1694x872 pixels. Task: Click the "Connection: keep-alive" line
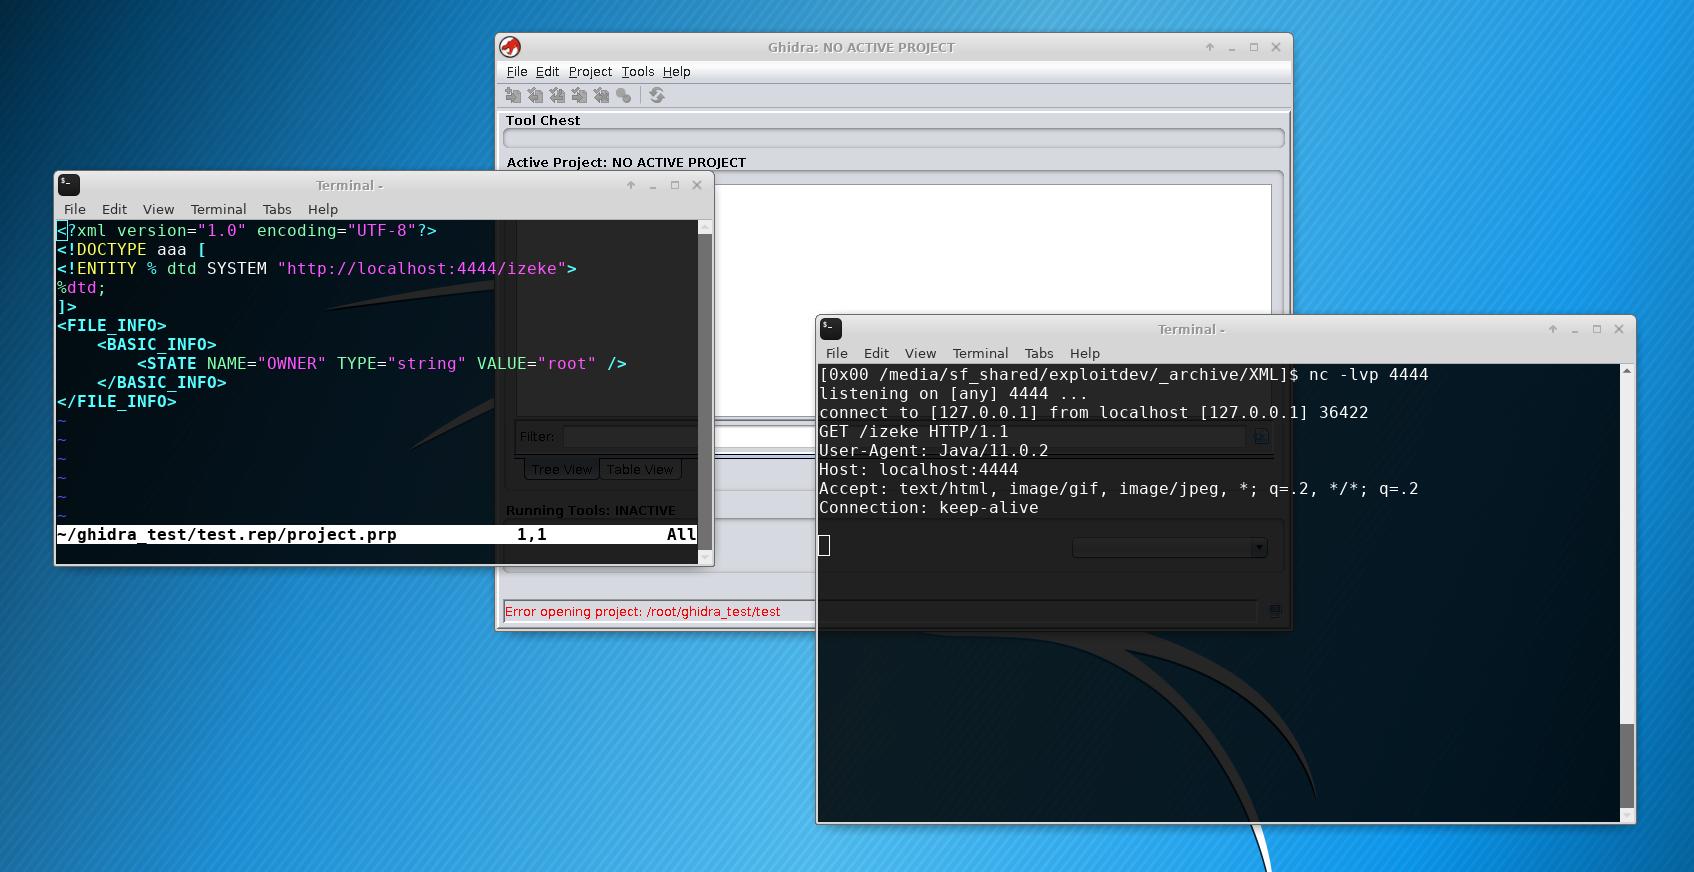[x=929, y=507]
